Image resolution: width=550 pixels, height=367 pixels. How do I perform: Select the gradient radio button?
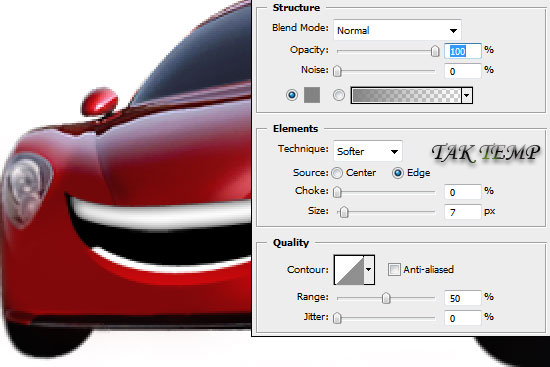[x=338, y=95]
